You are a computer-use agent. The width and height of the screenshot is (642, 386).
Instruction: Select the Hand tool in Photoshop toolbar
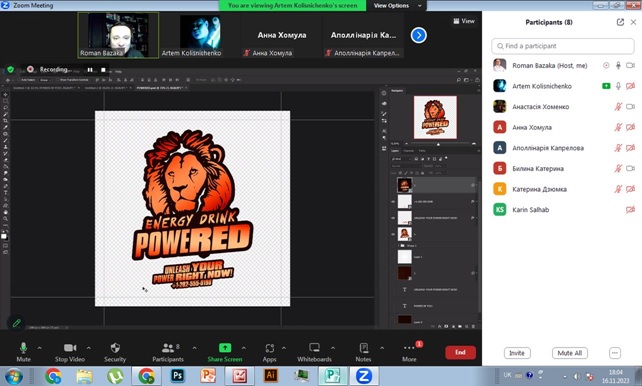pos(5,212)
